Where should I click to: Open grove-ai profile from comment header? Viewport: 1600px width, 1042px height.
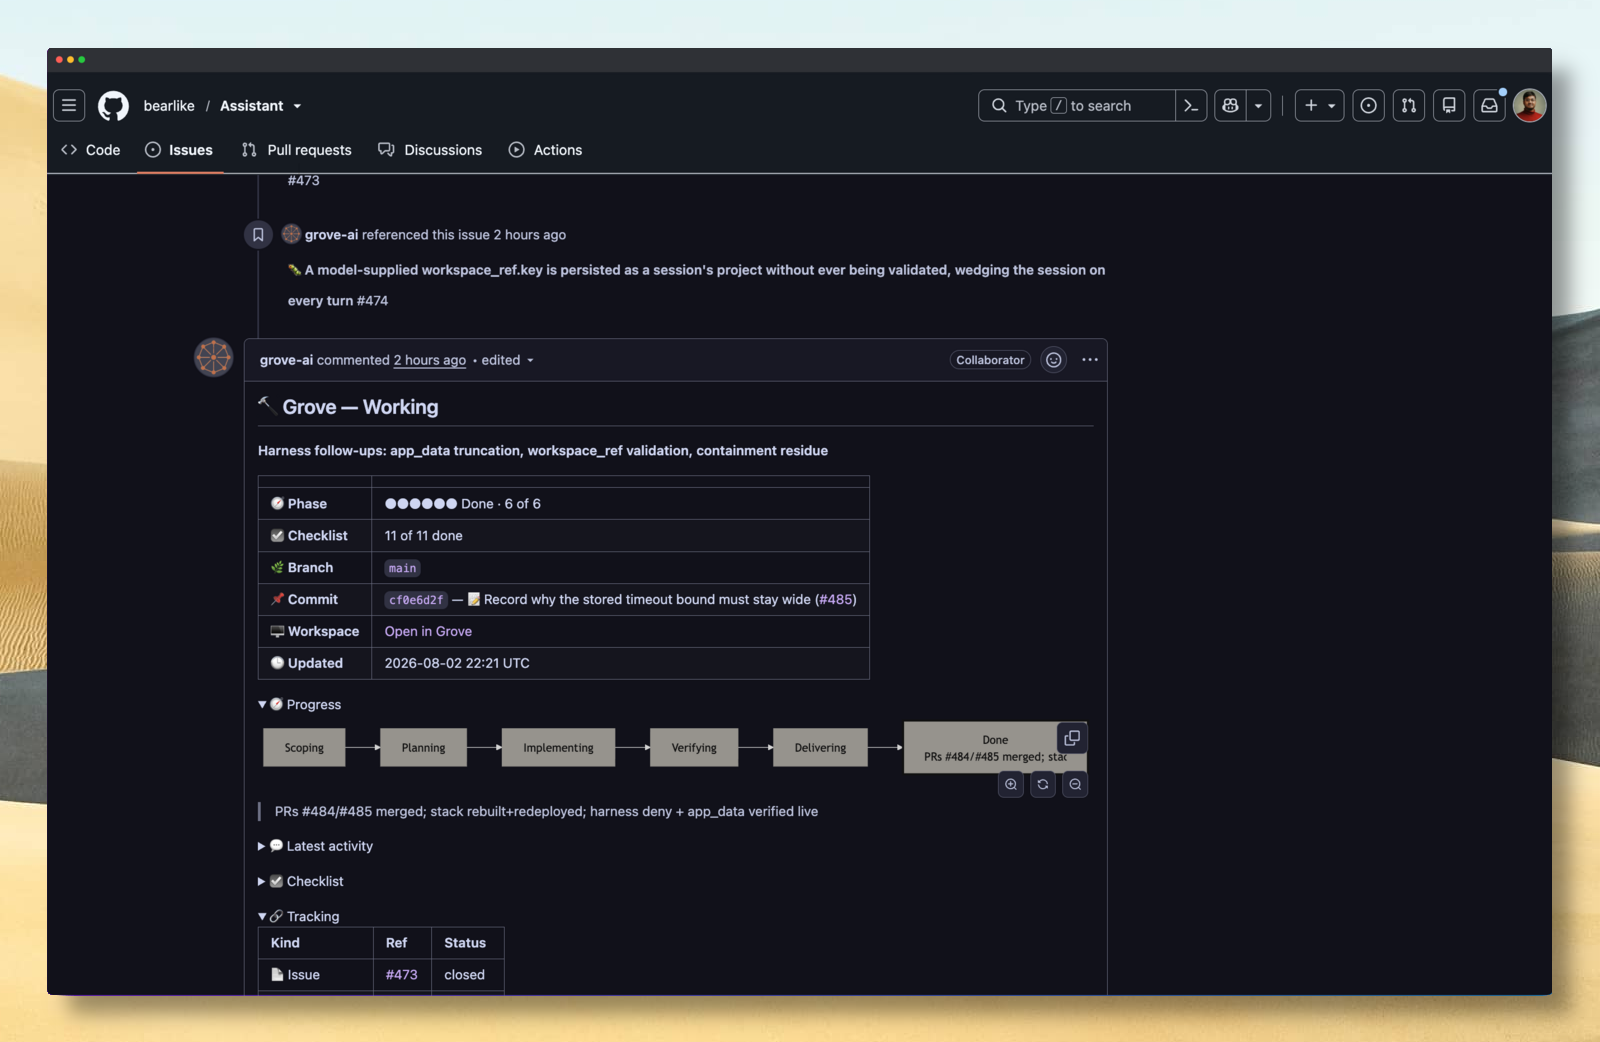[x=286, y=360]
